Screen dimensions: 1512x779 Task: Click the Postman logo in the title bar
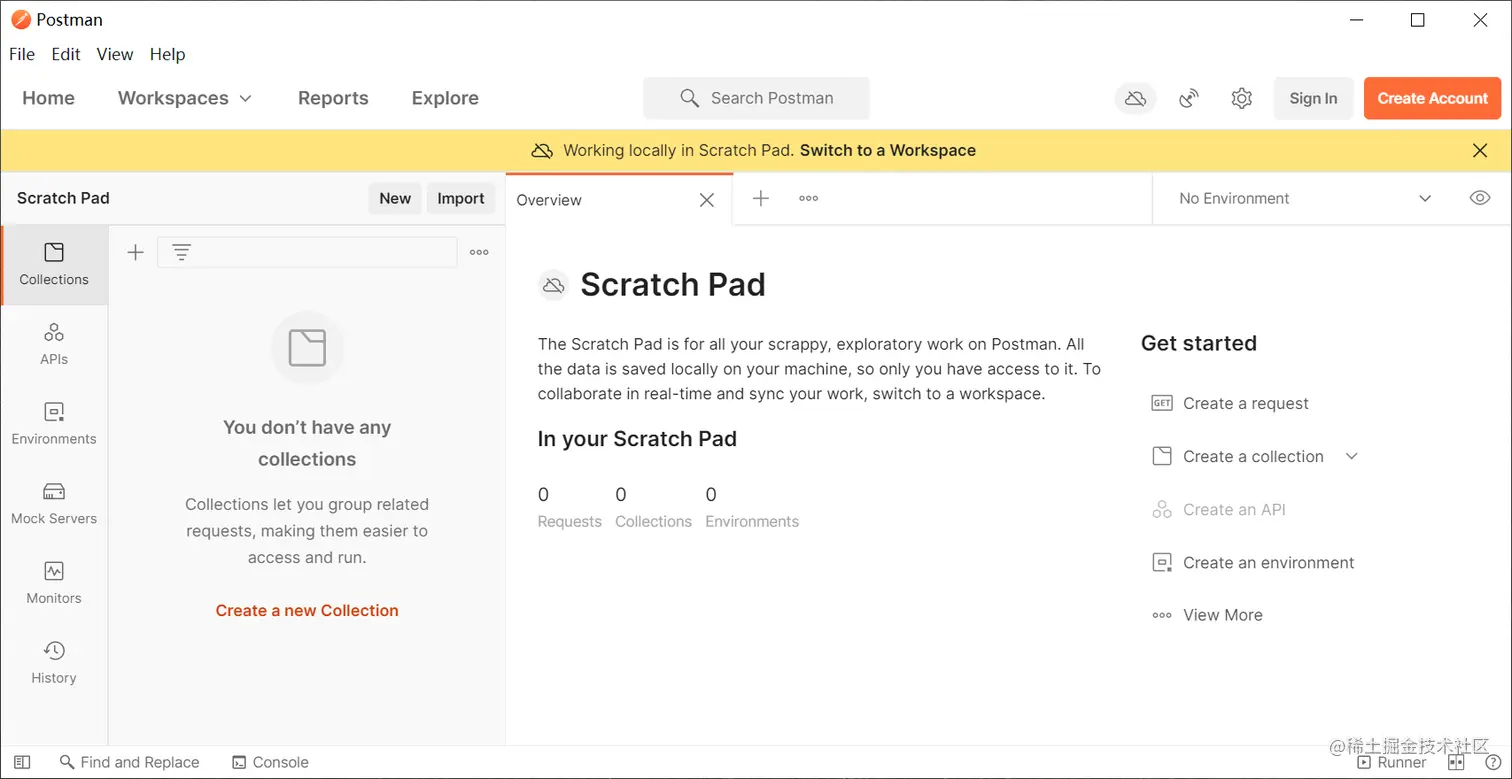point(21,19)
